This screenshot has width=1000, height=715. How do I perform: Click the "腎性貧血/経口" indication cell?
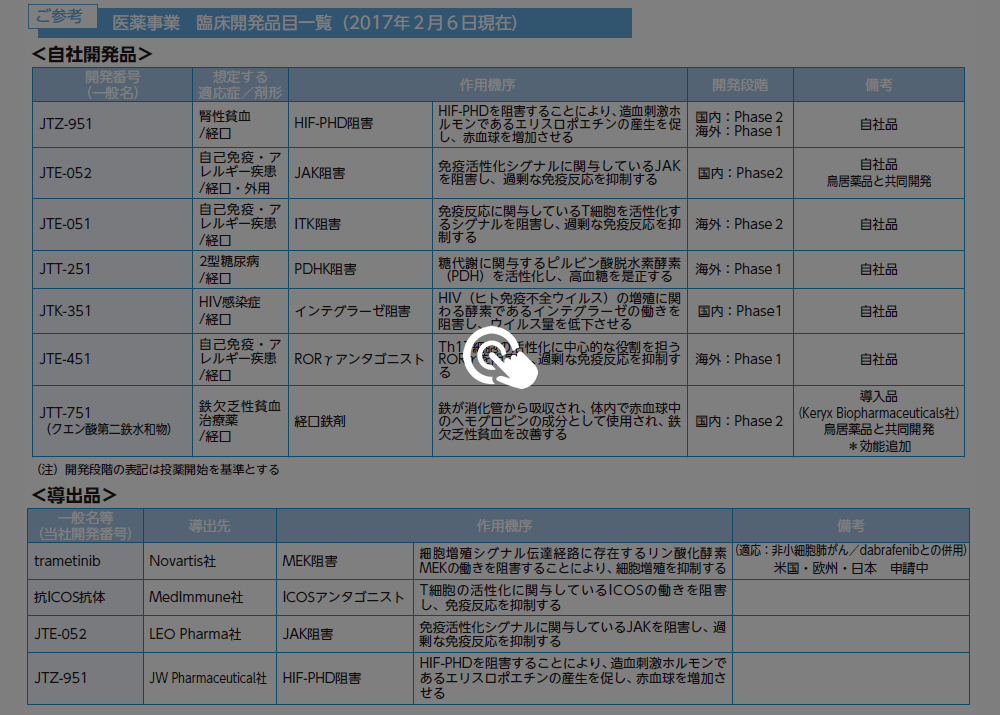(240, 124)
